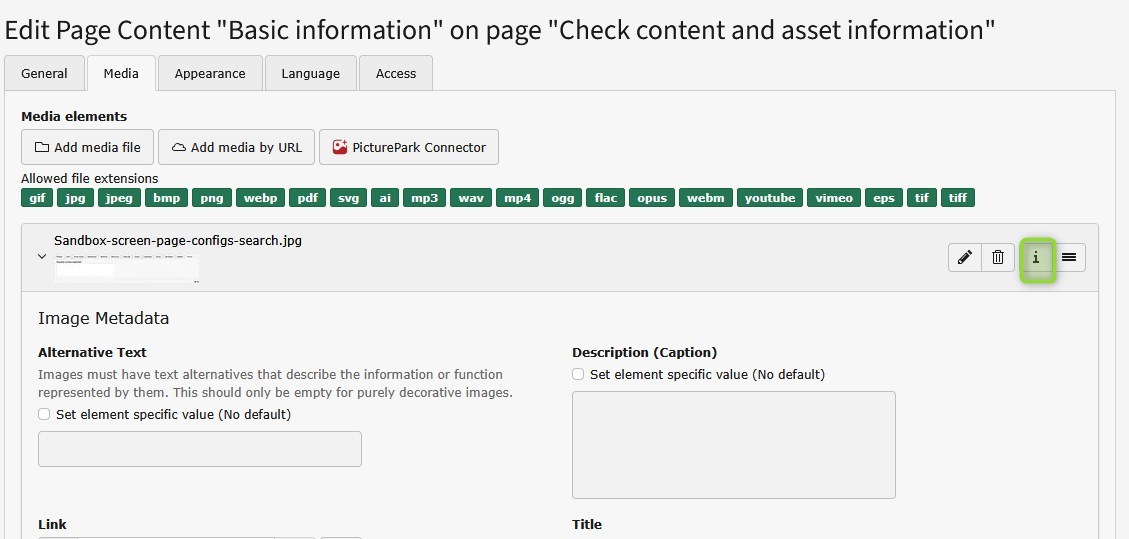Click the image thumbnail preview
Viewport: 1129px width, 539px height.
[x=126, y=267]
